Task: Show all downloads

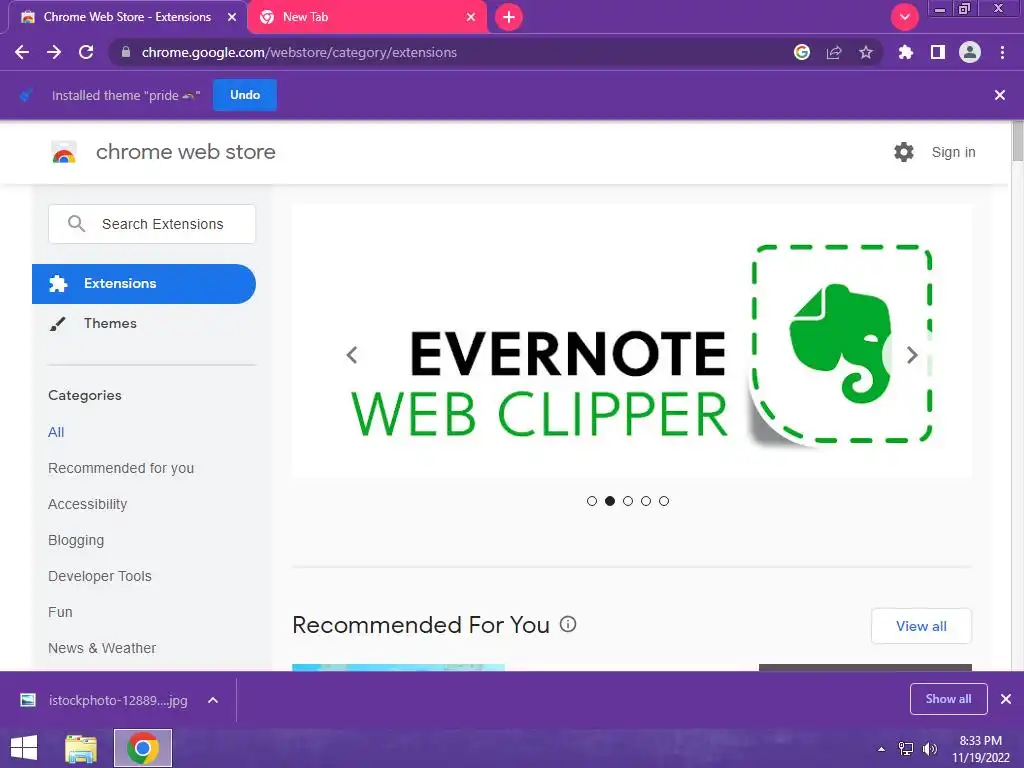Action: coord(948,699)
